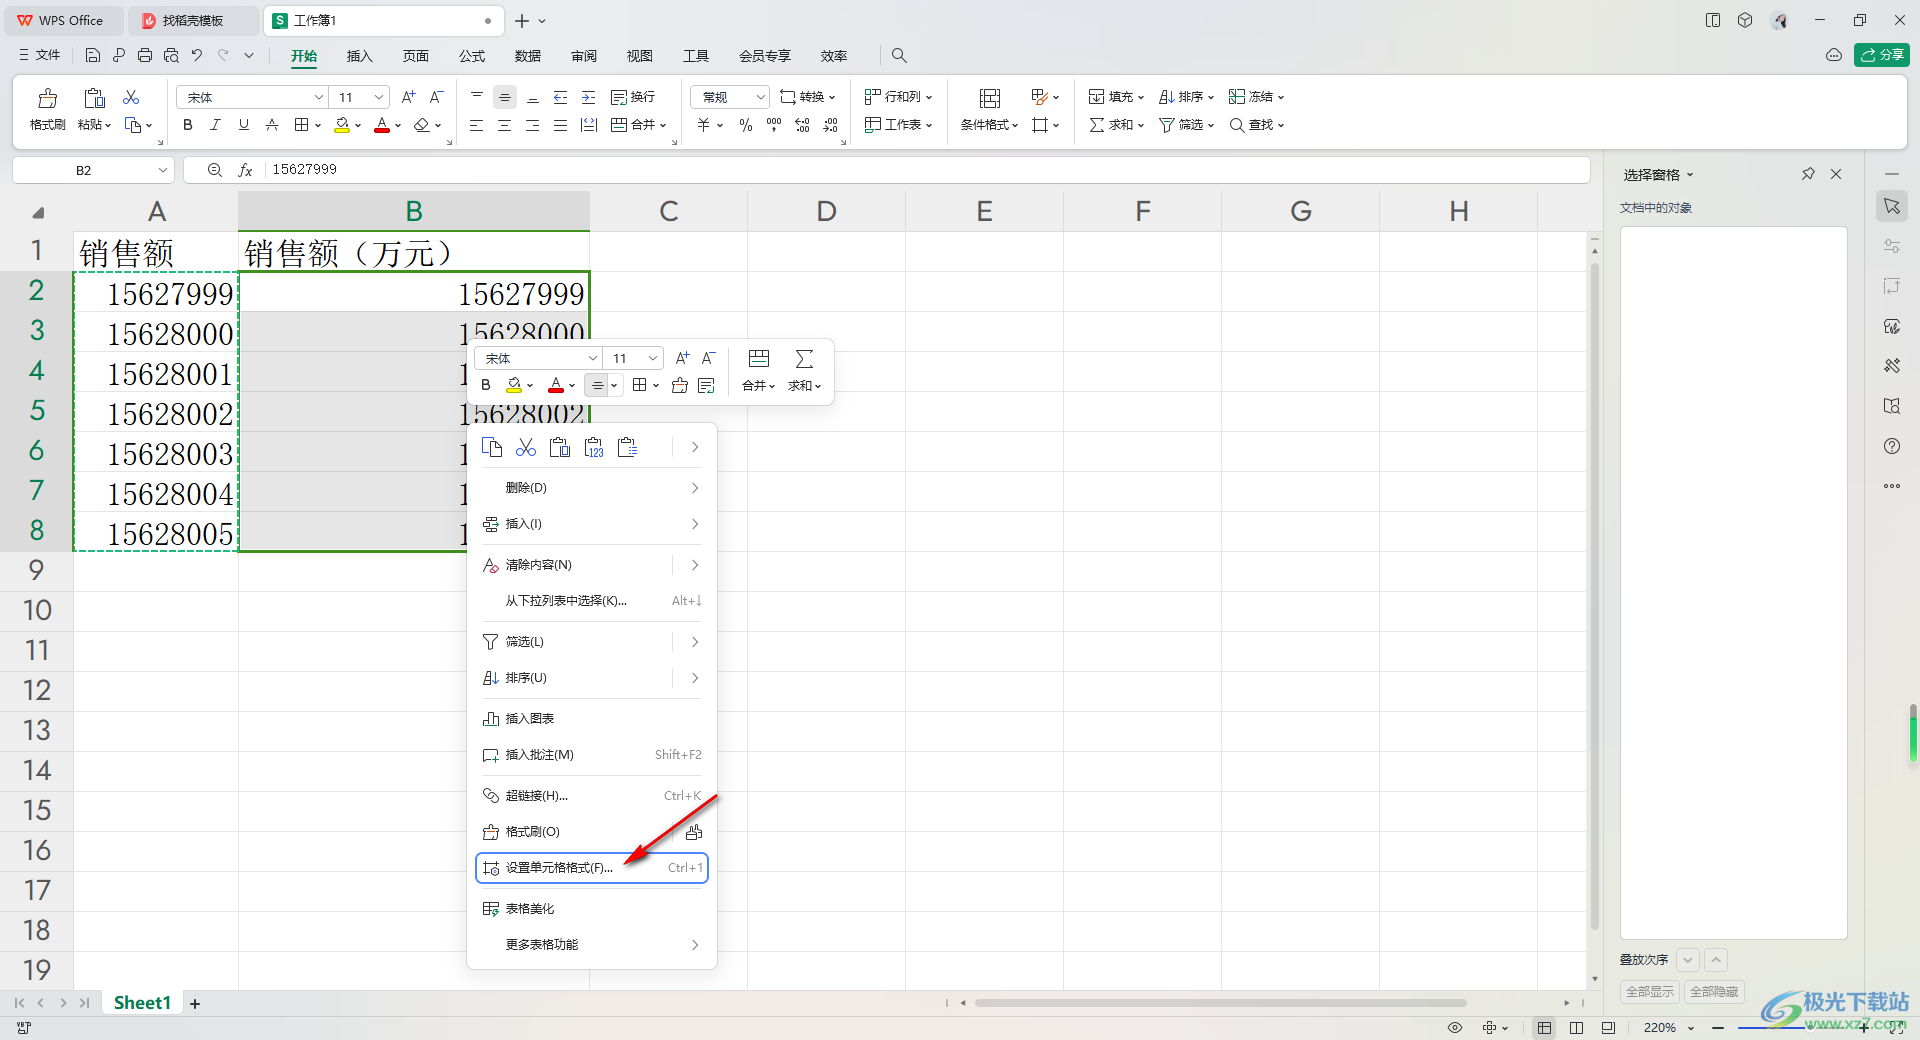The width and height of the screenshot is (1920, 1040).
Task: Click the zoom out minus button
Action: (x=1718, y=1027)
